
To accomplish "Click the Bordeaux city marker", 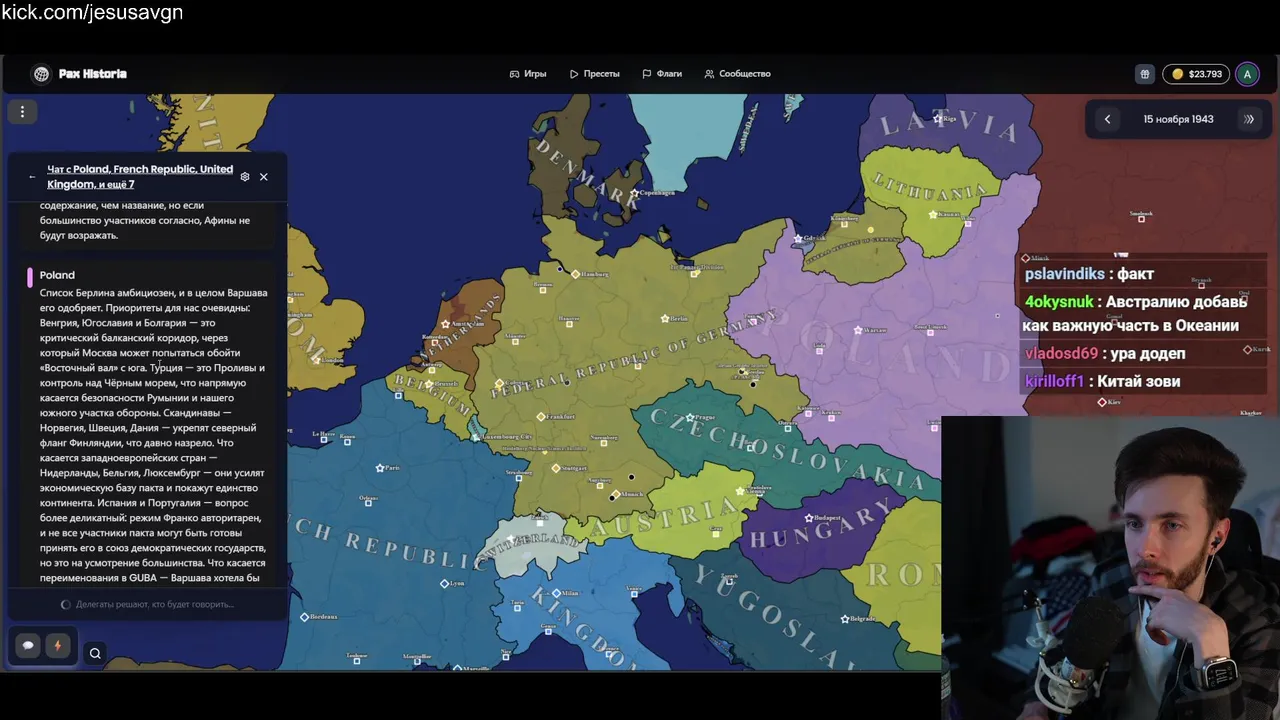I will pyautogui.click(x=304, y=617).
